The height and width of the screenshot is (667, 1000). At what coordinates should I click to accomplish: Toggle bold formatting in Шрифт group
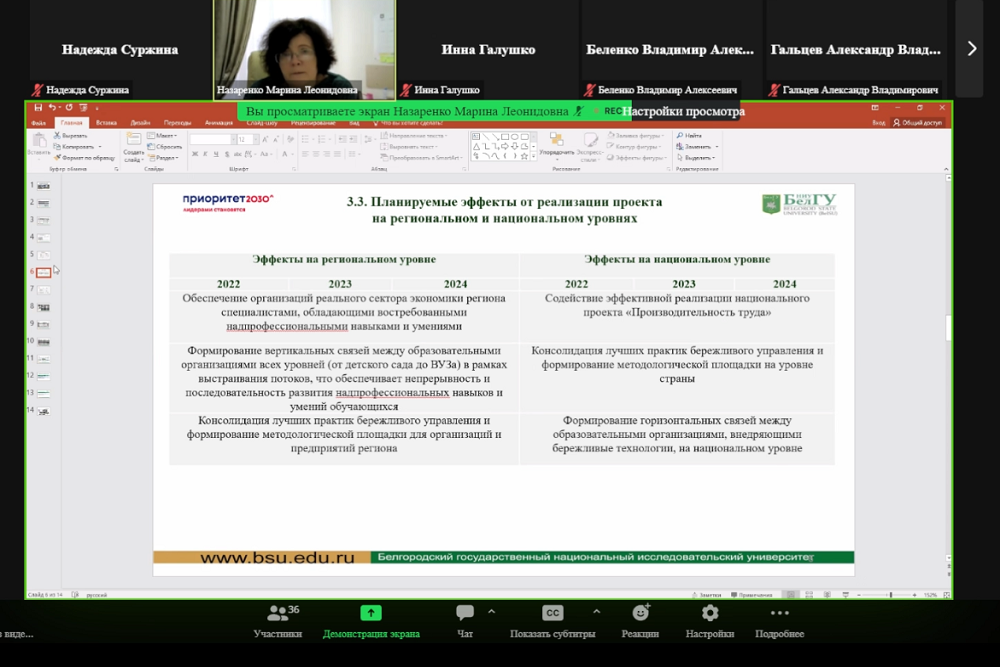pyautogui.click(x=194, y=155)
